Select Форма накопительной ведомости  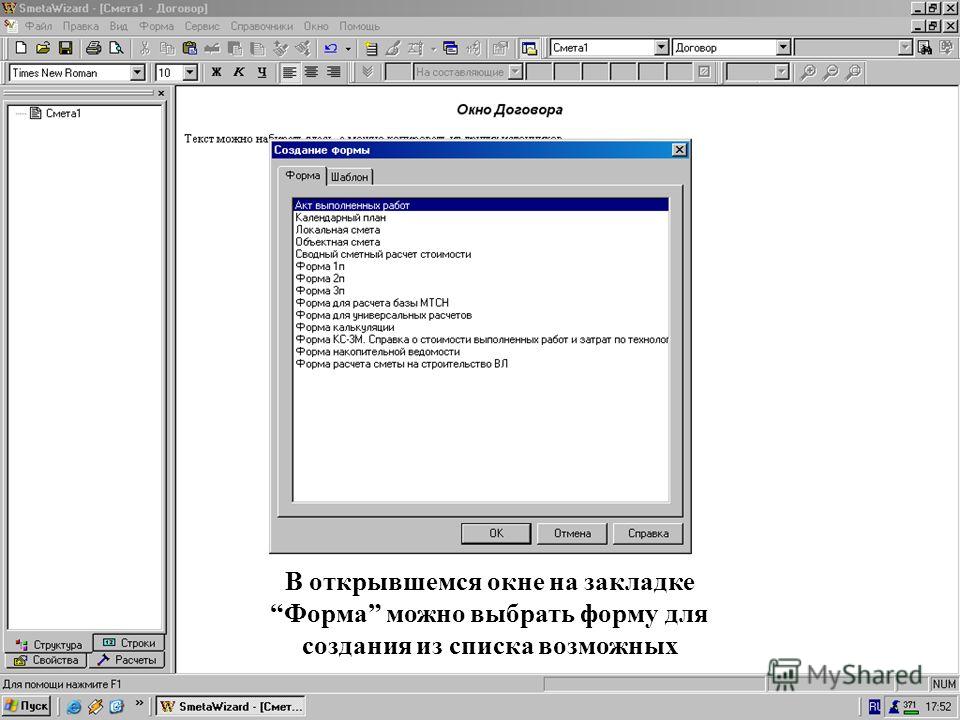point(481,352)
